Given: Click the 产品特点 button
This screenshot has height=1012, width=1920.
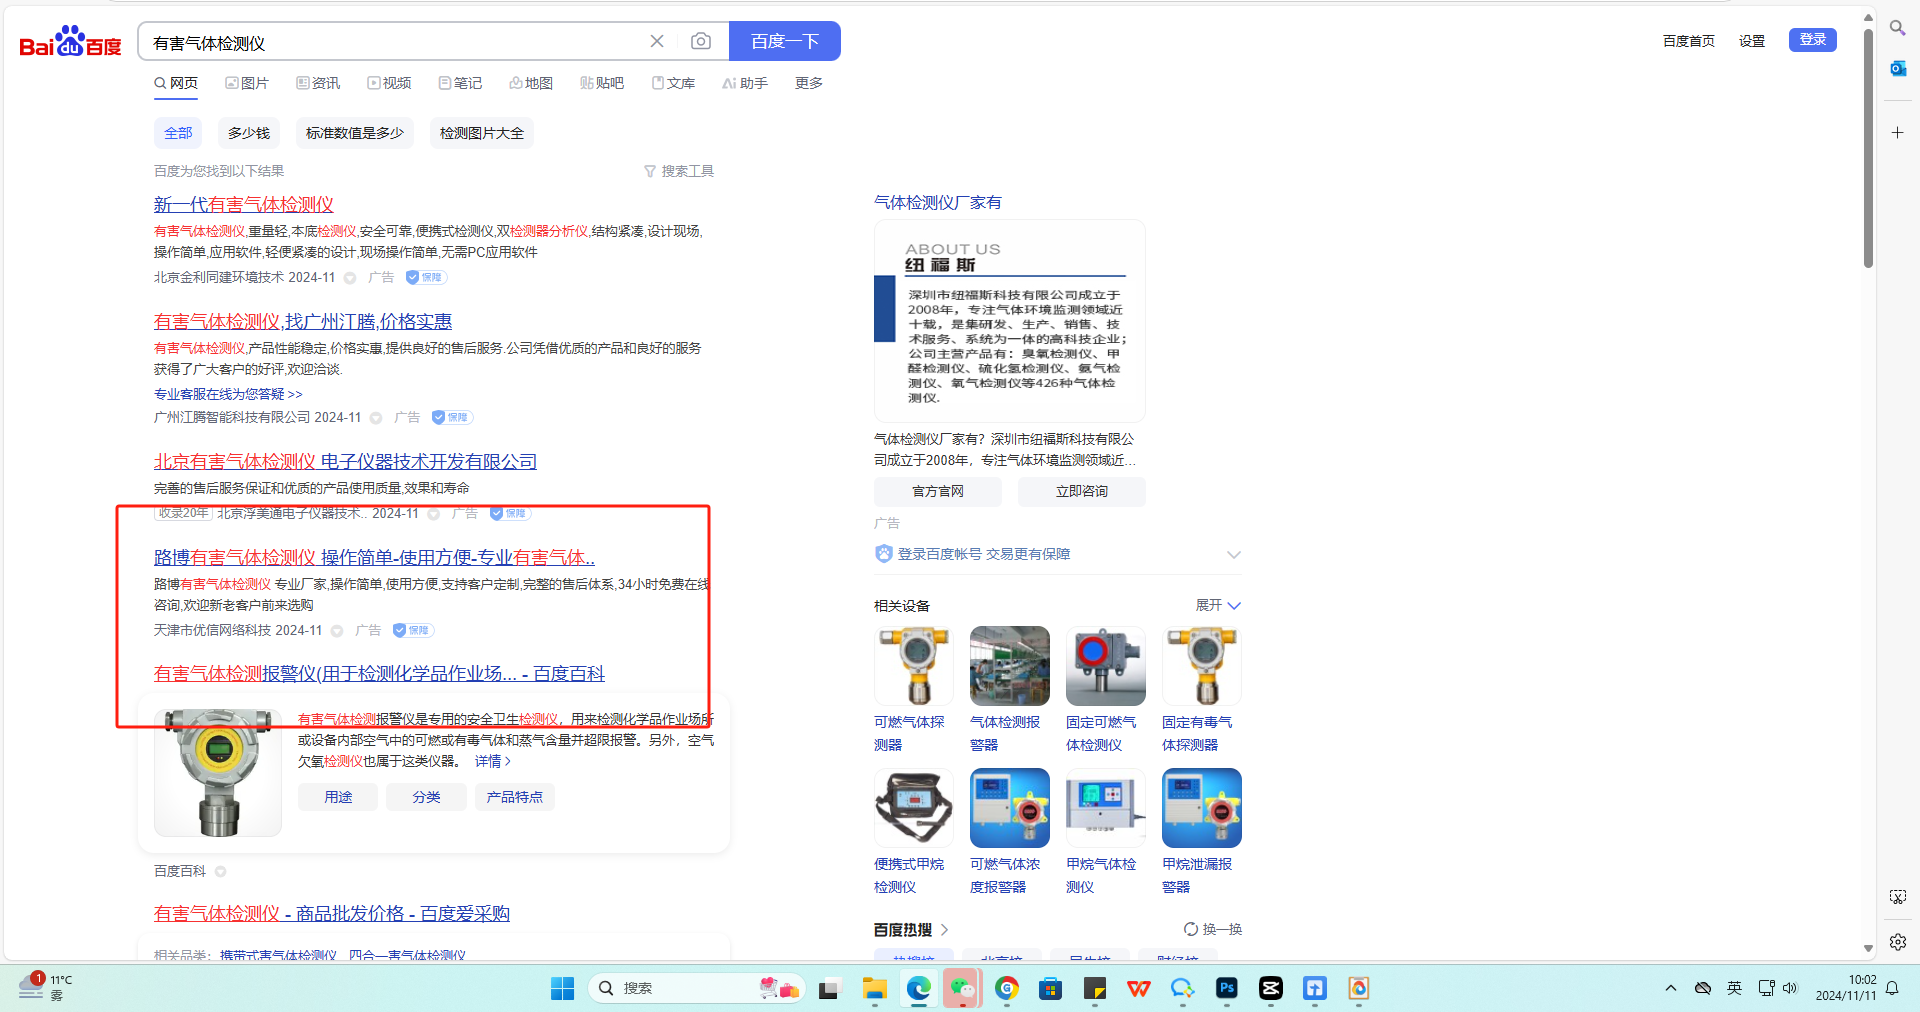Looking at the screenshot, I should click(x=515, y=797).
